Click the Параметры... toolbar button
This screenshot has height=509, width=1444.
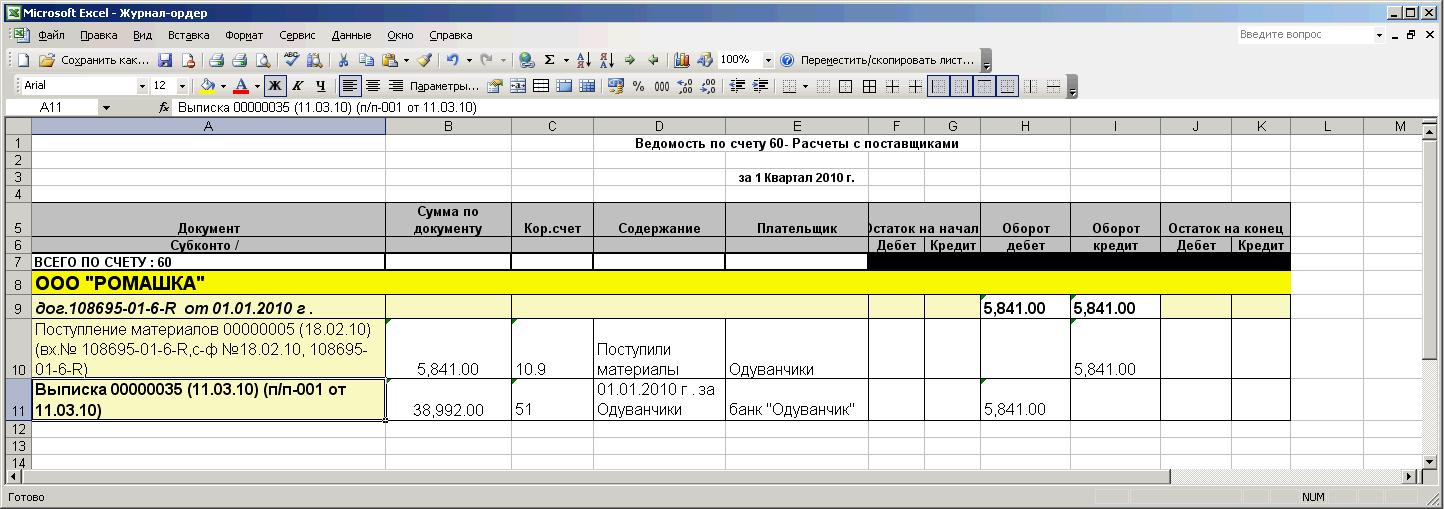coord(445,86)
